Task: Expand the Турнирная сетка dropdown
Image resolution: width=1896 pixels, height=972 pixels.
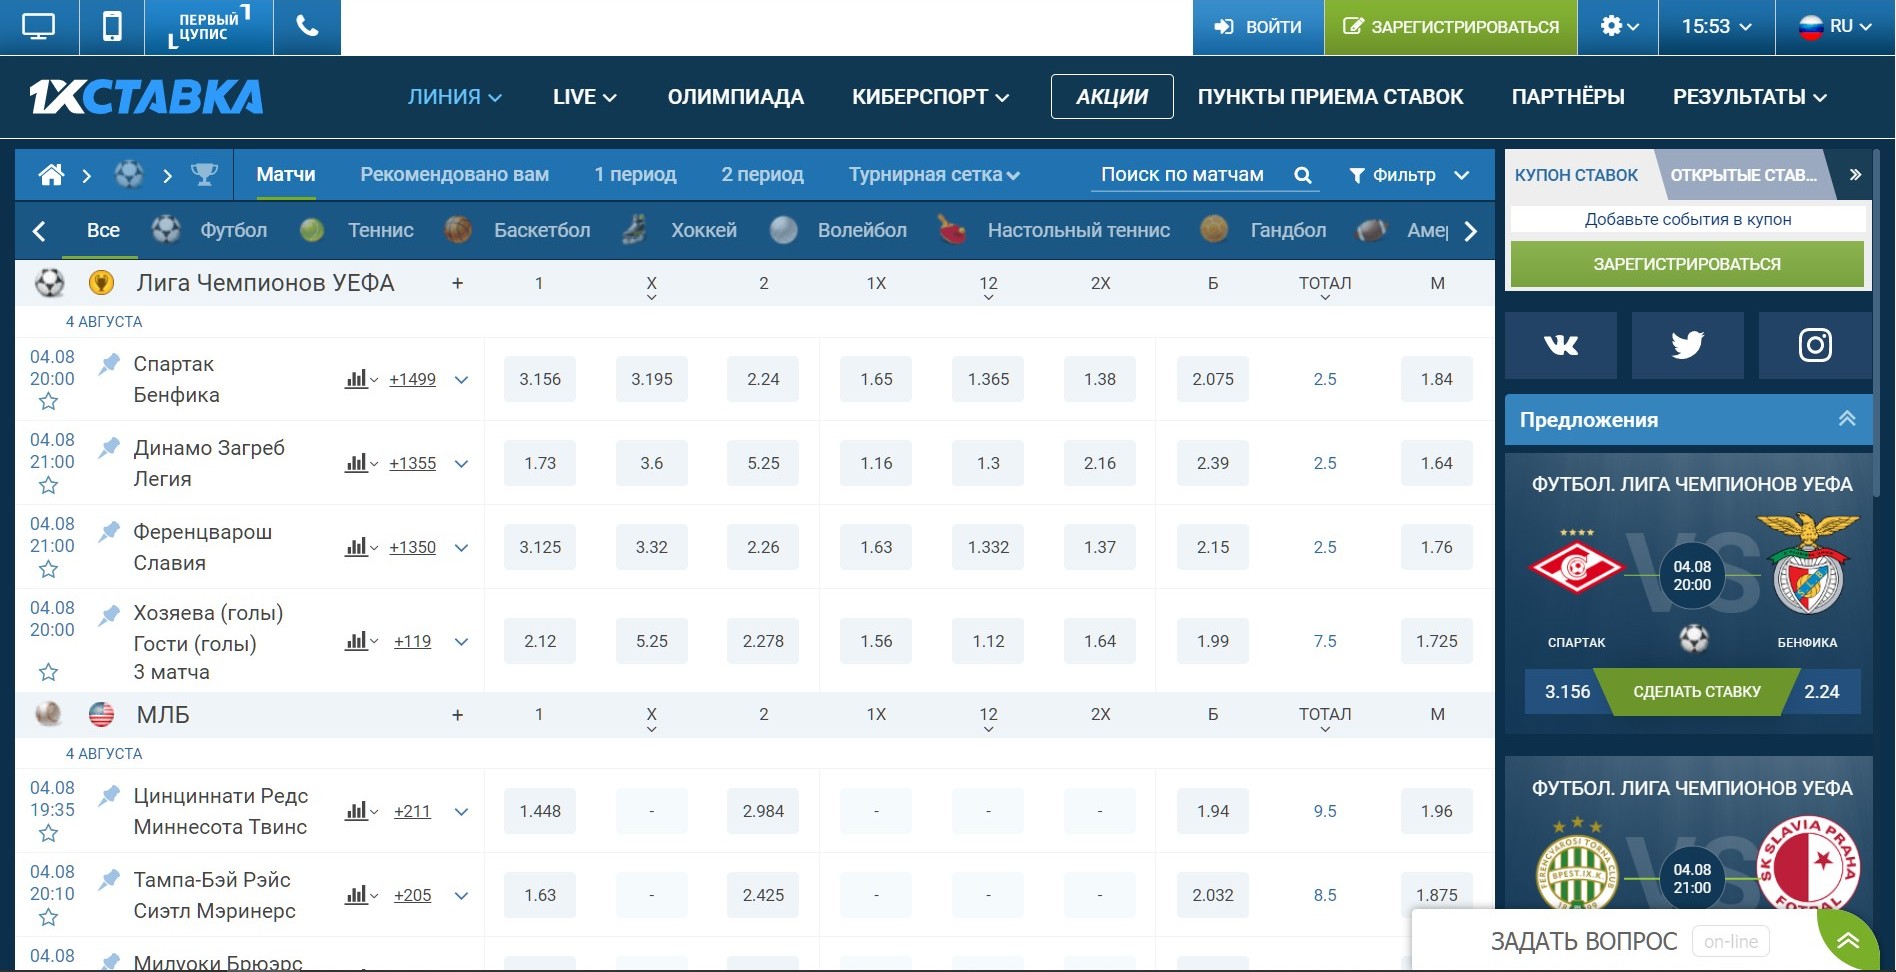Action: point(934,175)
